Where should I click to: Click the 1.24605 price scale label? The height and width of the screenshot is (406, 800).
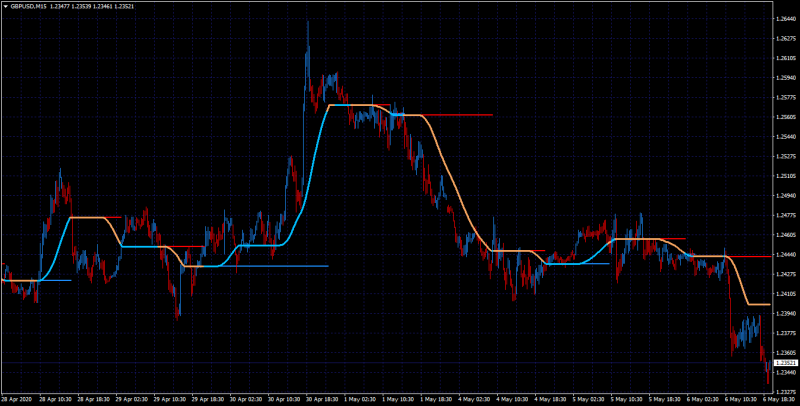tap(786, 235)
